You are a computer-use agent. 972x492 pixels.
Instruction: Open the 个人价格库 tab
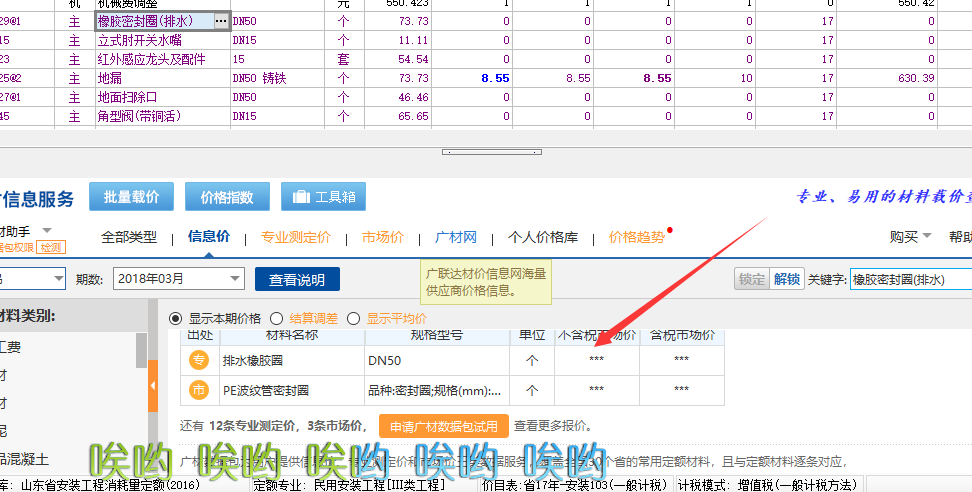tap(543, 237)
